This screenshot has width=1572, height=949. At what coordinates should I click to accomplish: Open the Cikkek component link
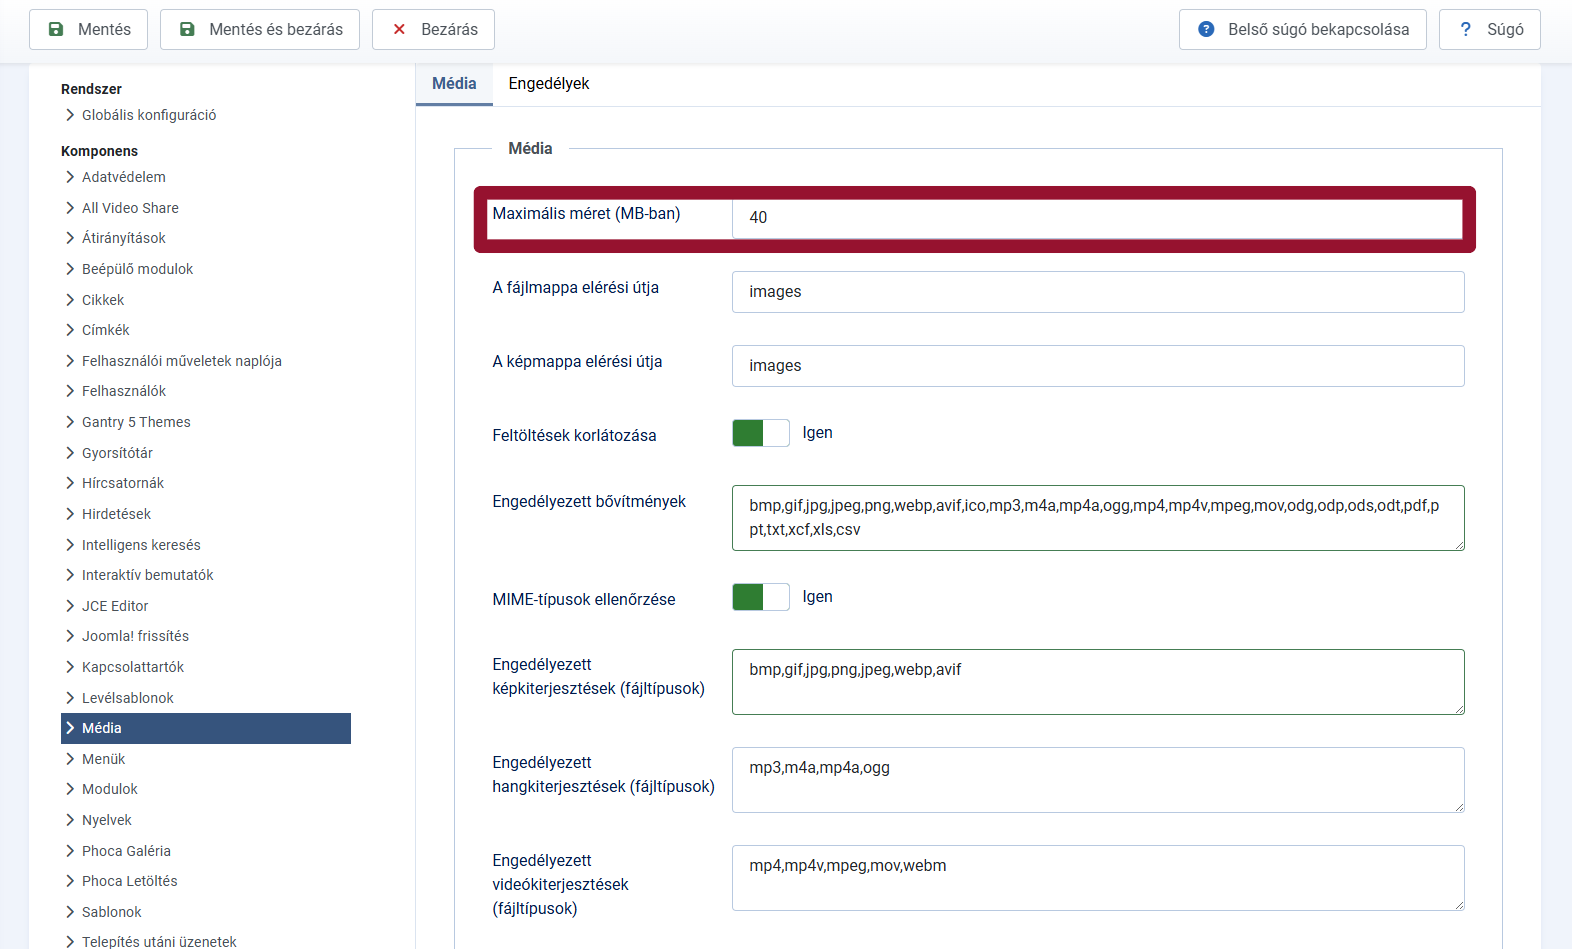[x=103, y=300]
